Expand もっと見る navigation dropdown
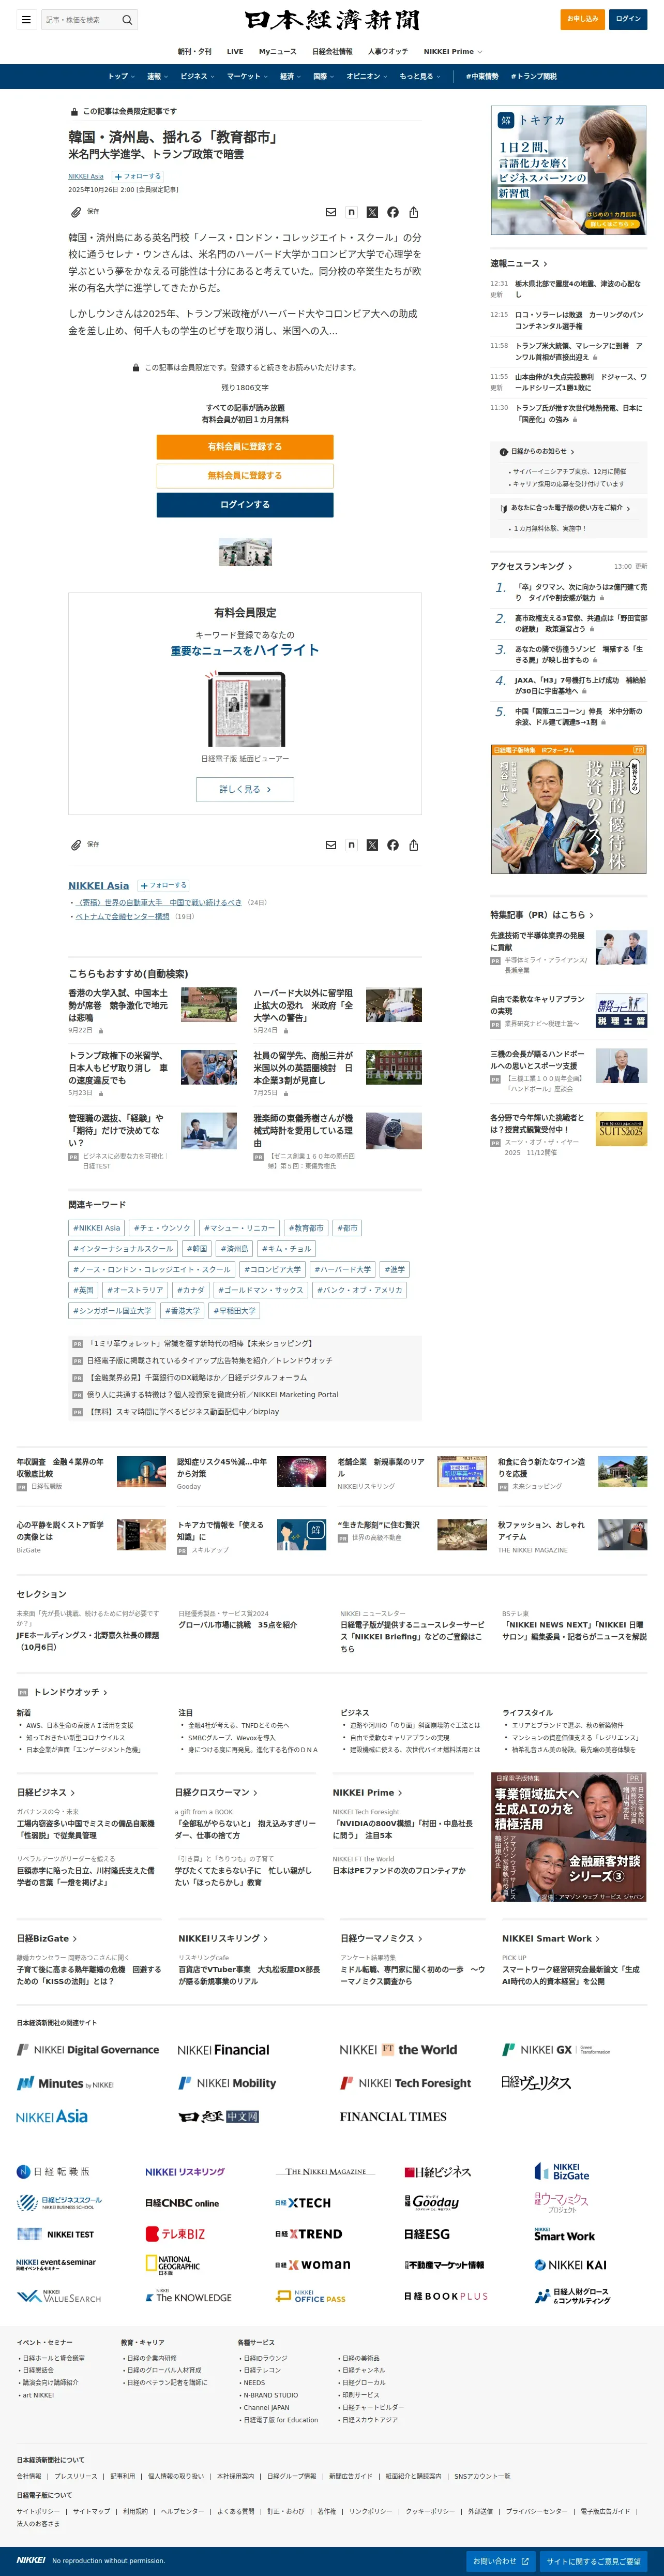 coord(420,76)
